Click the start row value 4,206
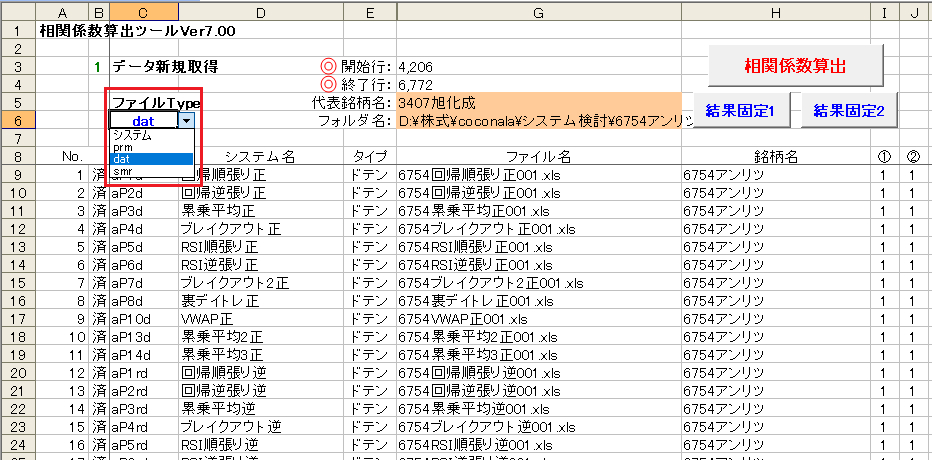This screenshot has height=460, width=932. click(x=416, y=67)
